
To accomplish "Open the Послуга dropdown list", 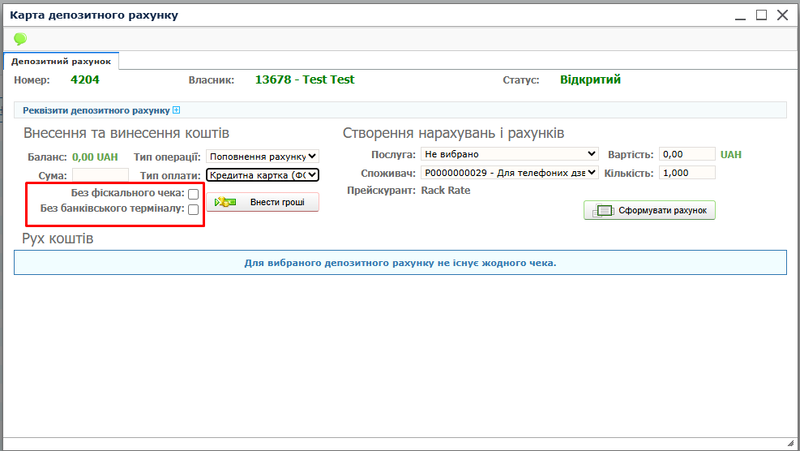I will (510, 155).
